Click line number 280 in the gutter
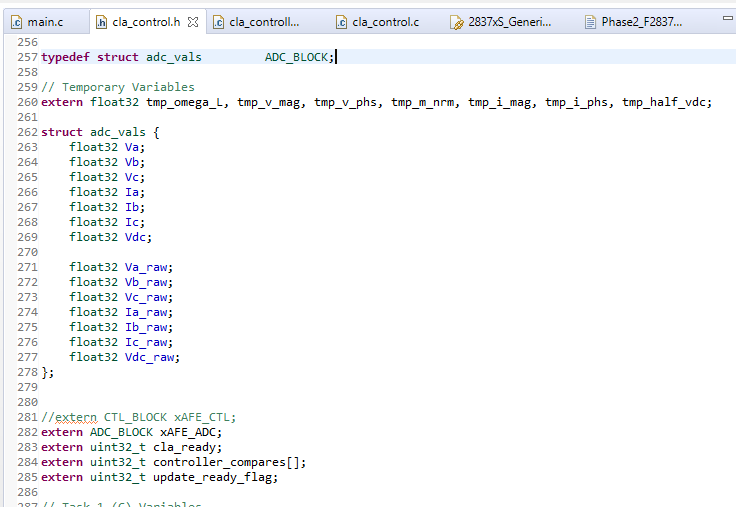The height and width of the screenshot is (507, 736). [27, 403]
